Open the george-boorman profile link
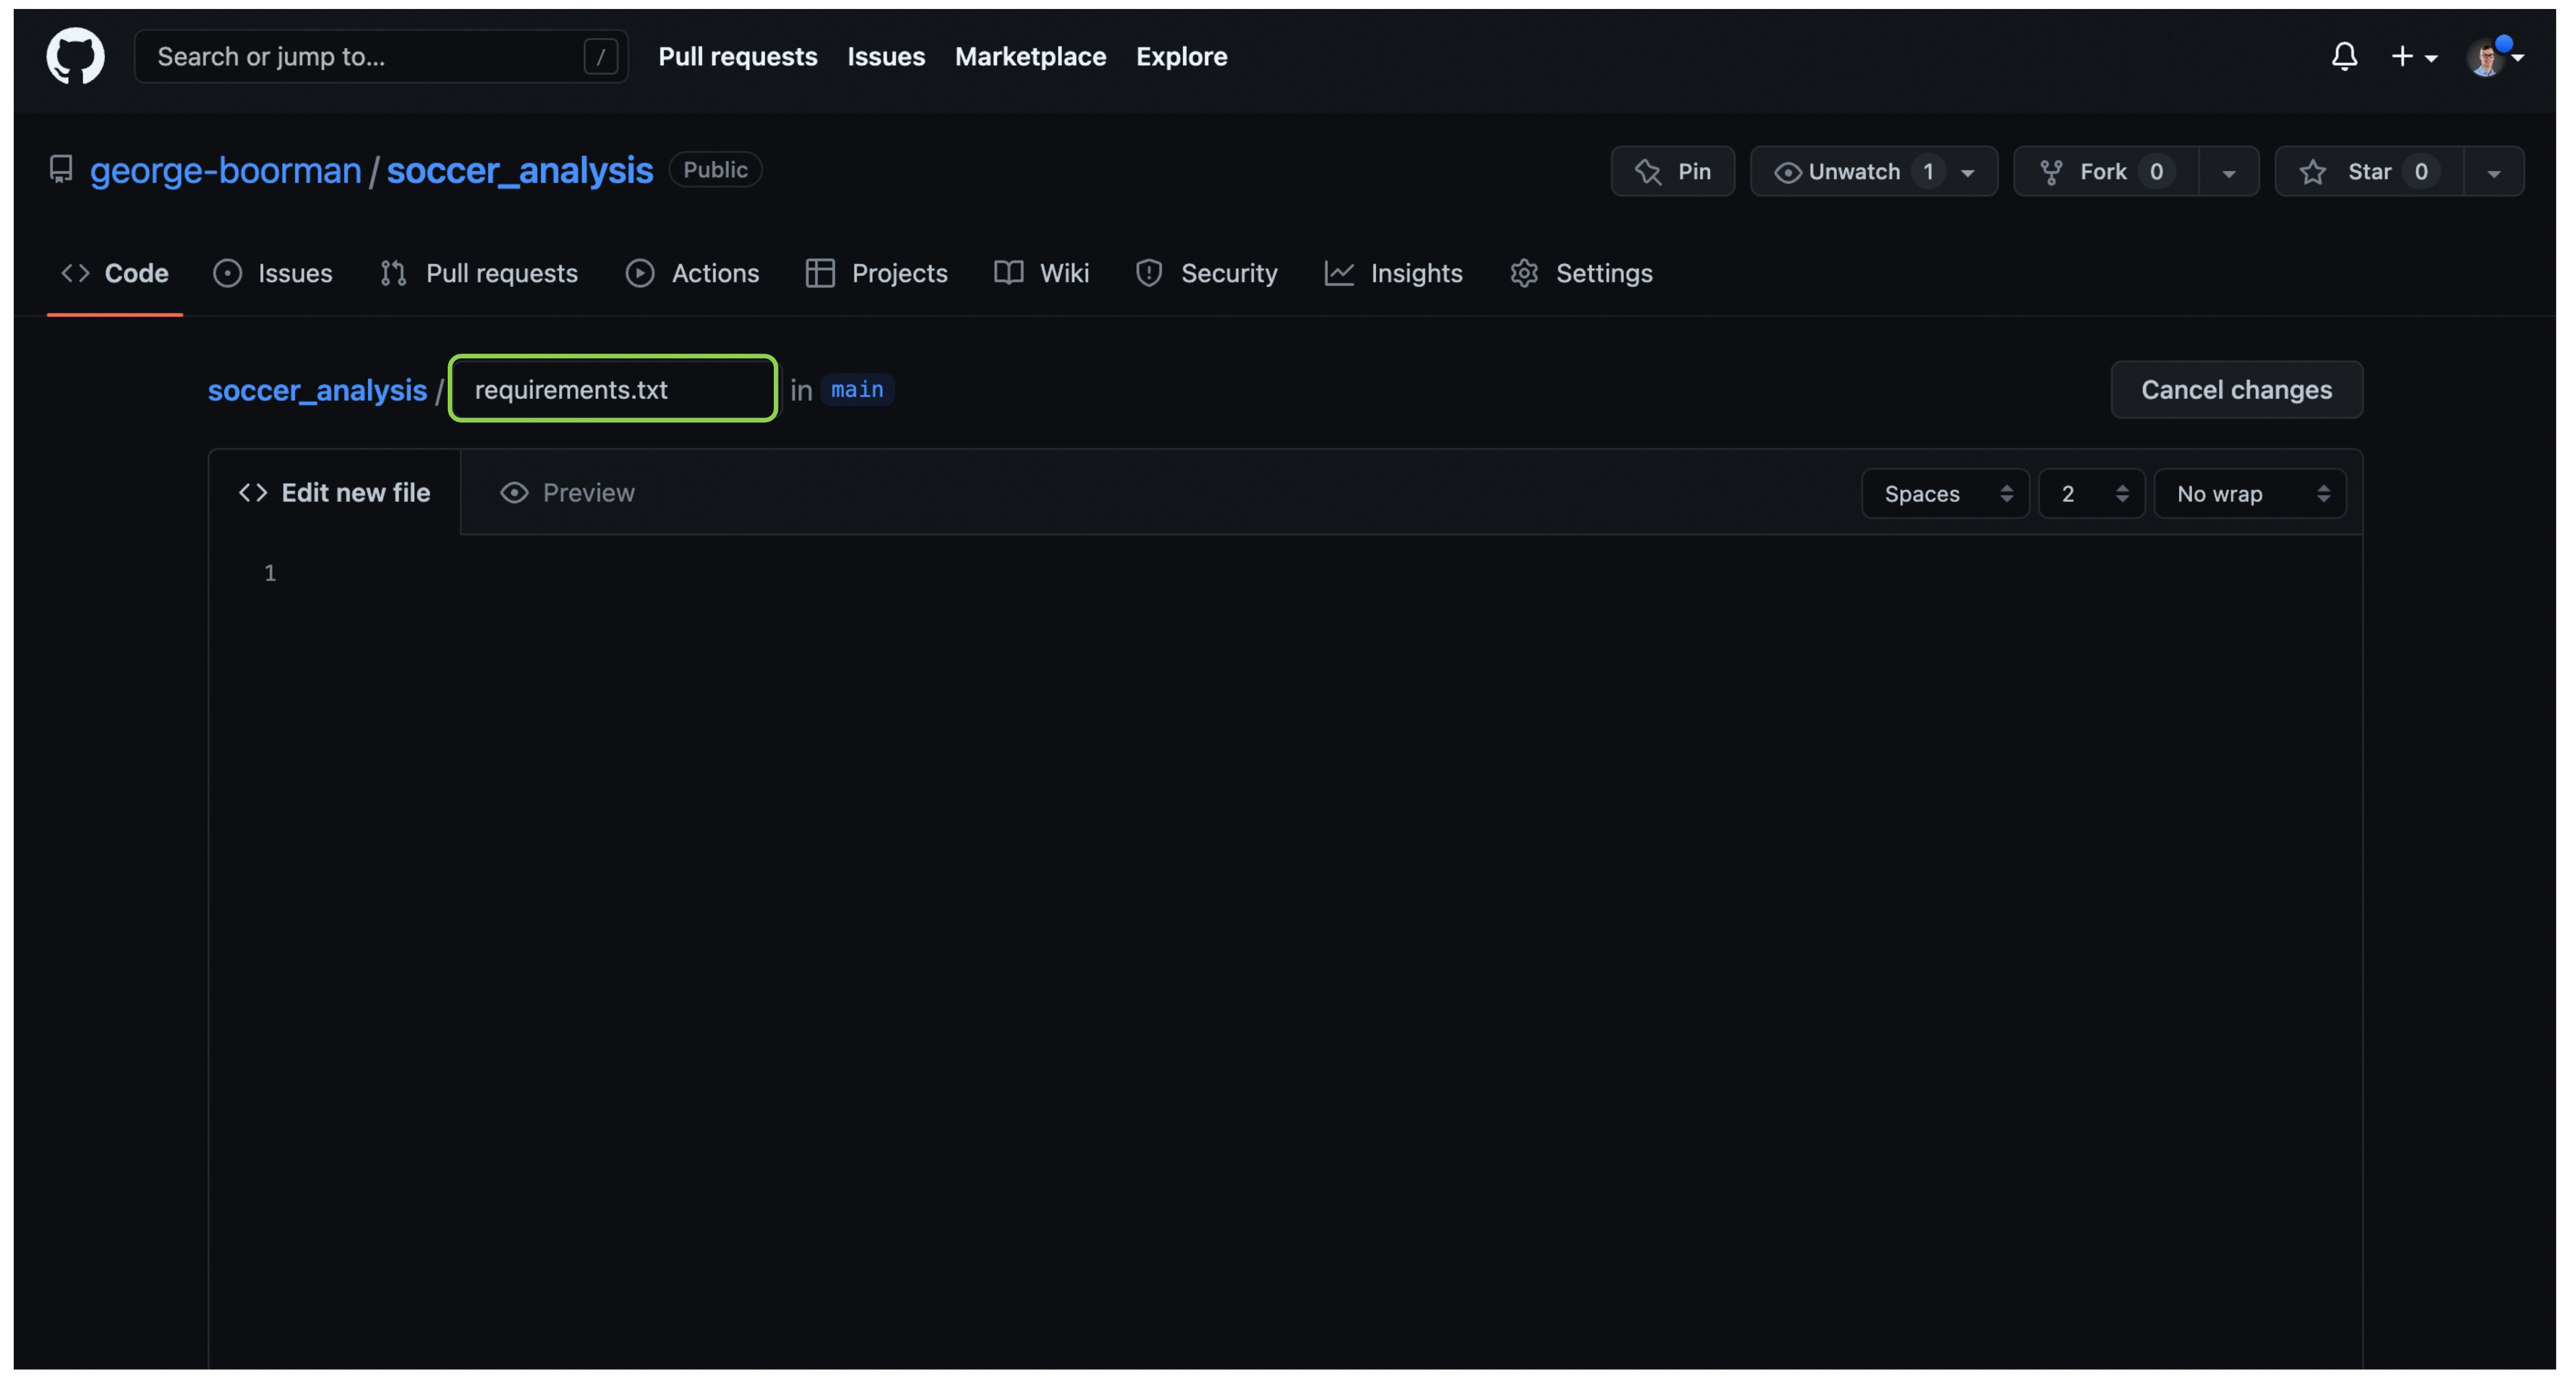 click(226, 170)
